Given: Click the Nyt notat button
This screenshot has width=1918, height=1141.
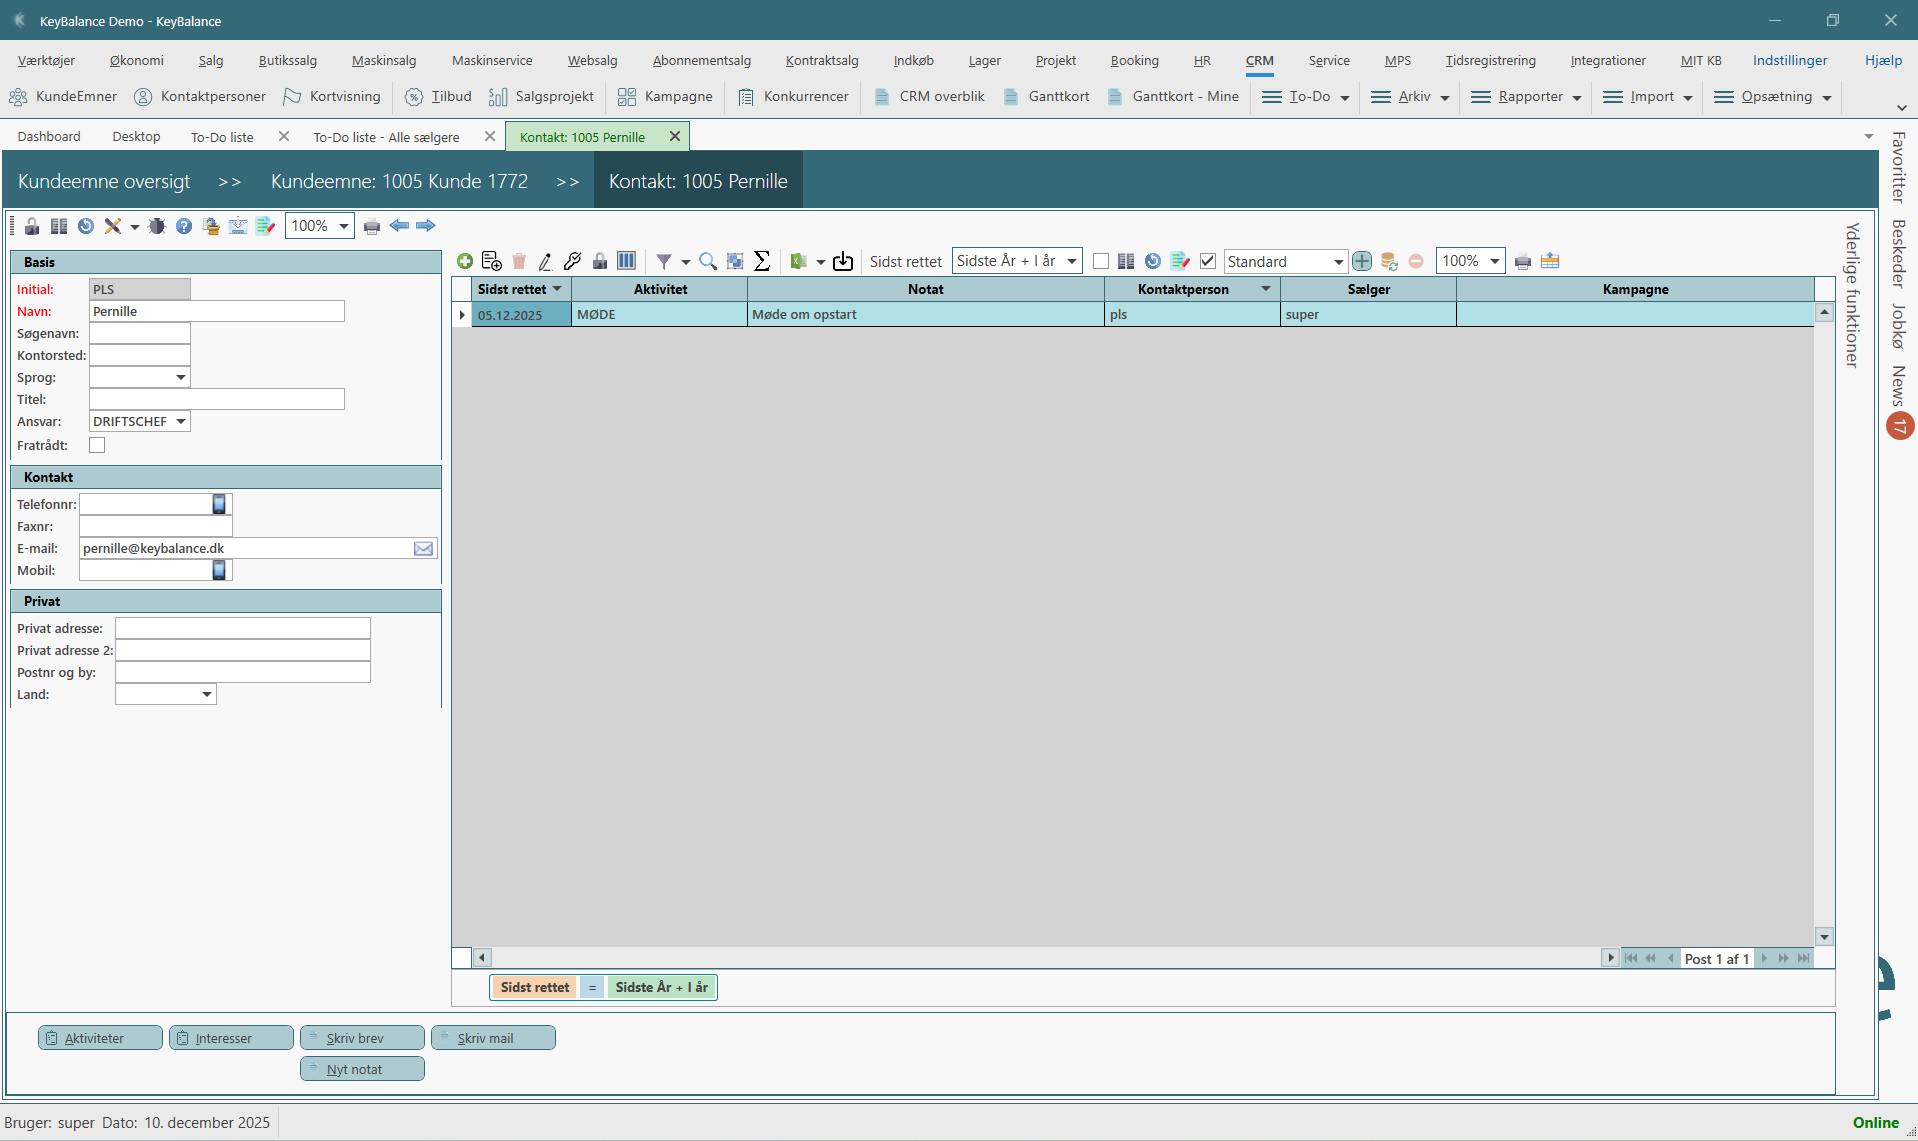Looking at the screenshot, I should tap(362, 1069).
